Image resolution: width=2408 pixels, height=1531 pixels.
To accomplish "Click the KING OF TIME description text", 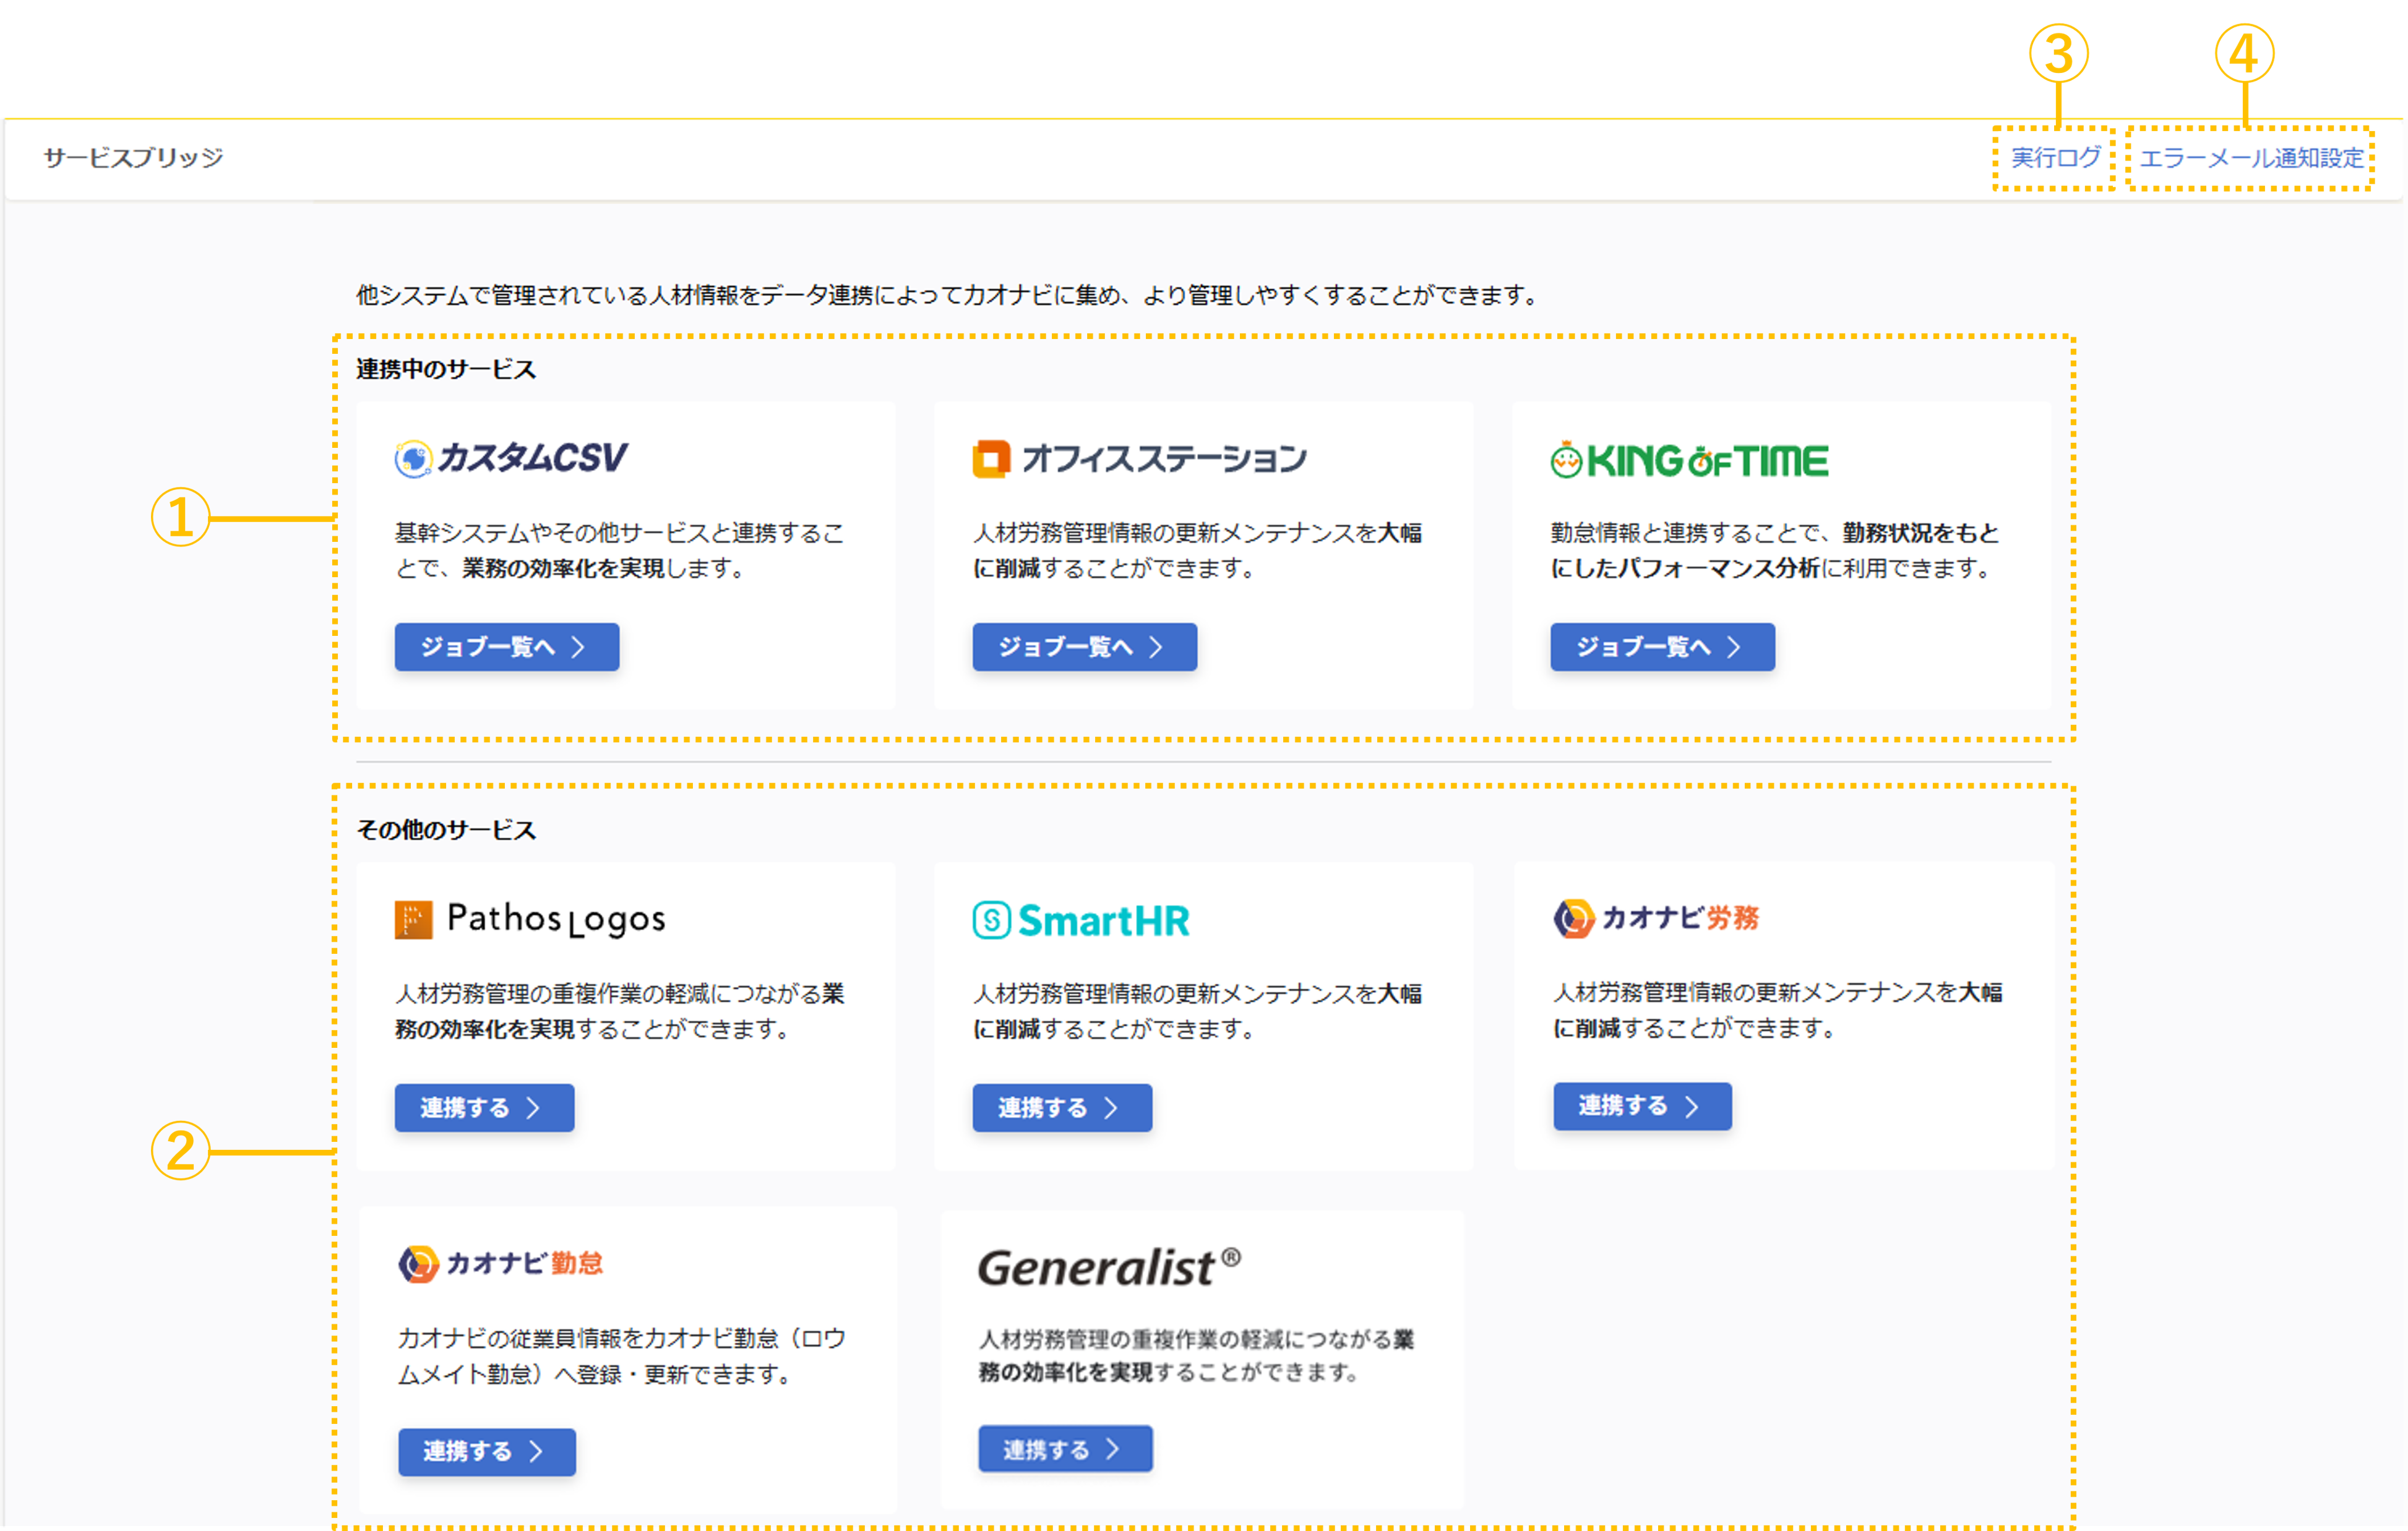I will tap(1775, 550).
